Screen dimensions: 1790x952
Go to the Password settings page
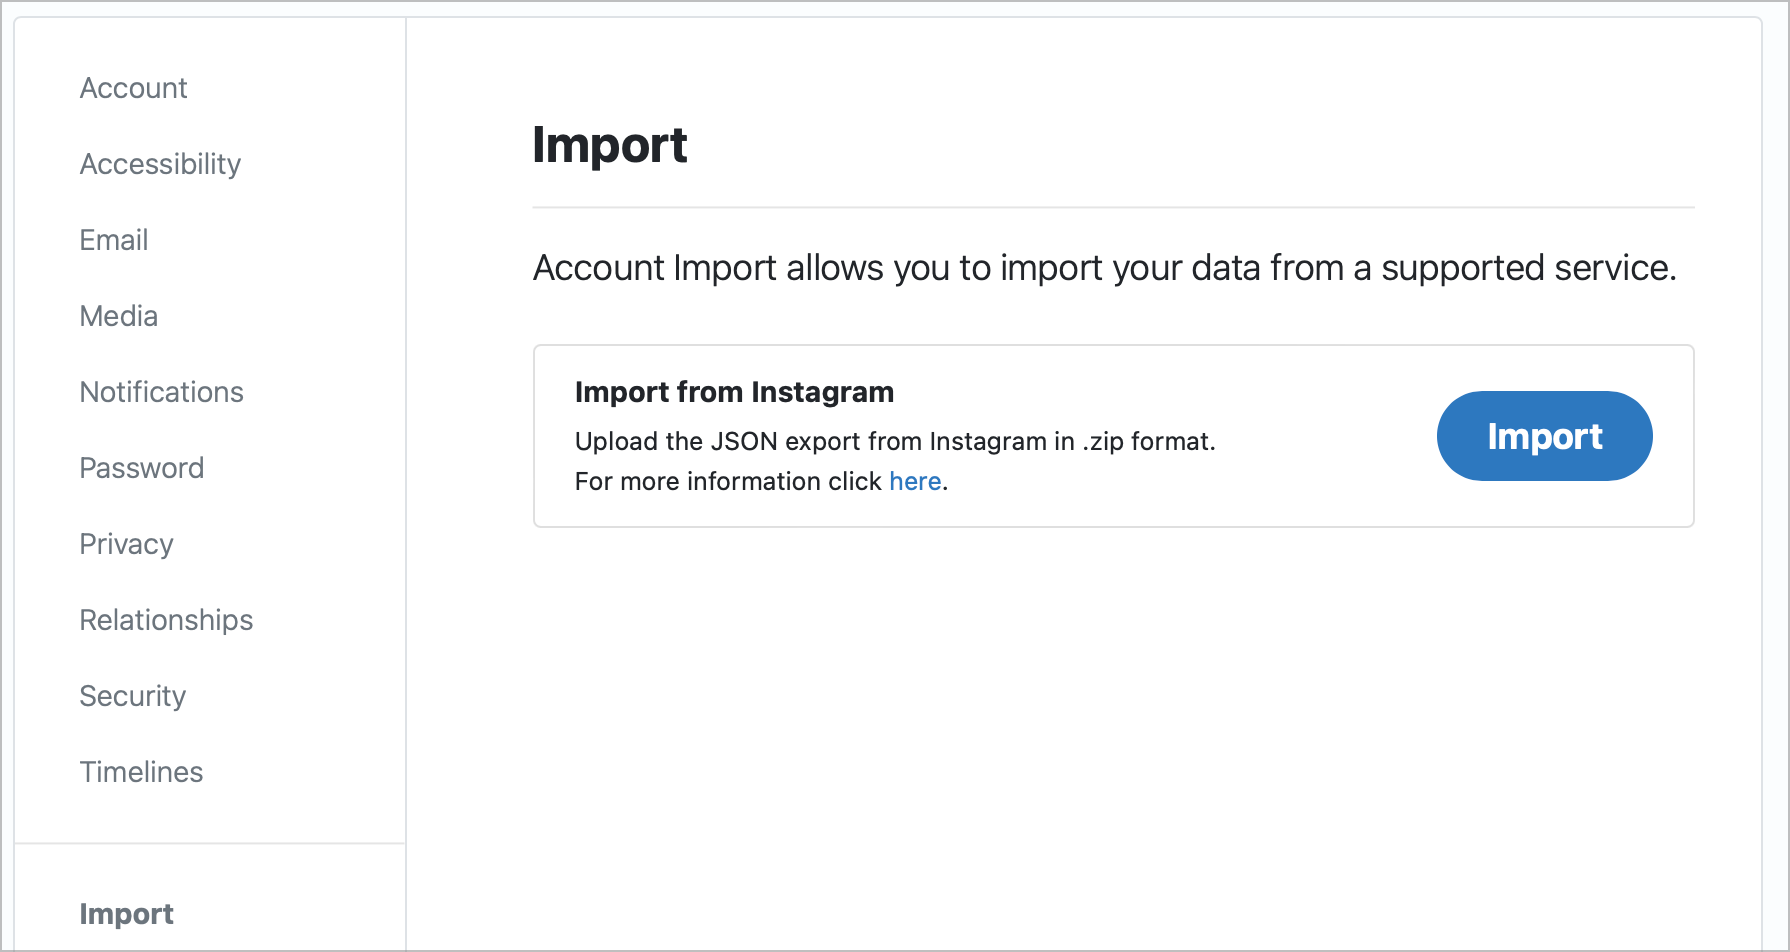(141, 468)
